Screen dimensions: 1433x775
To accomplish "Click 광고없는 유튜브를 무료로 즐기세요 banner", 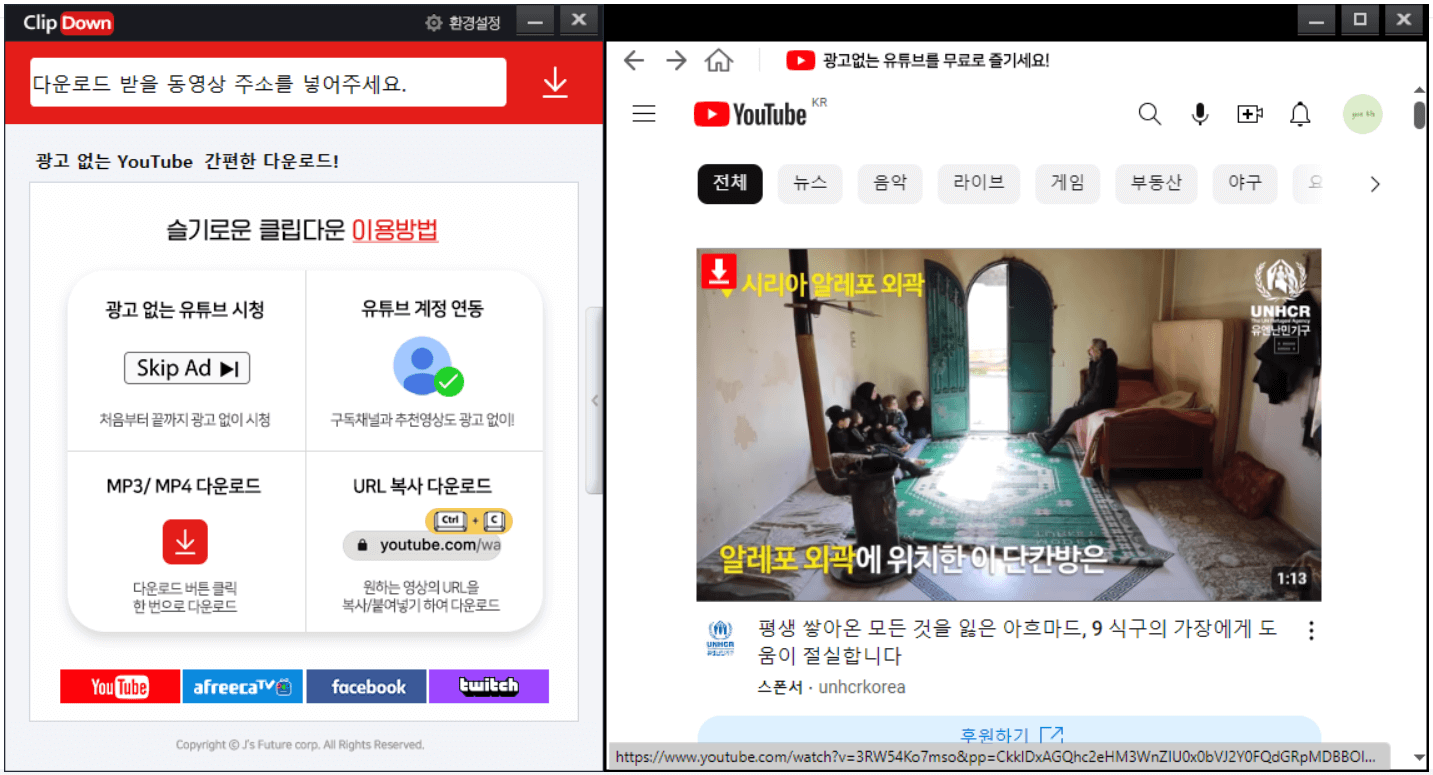I will point(918,60).
